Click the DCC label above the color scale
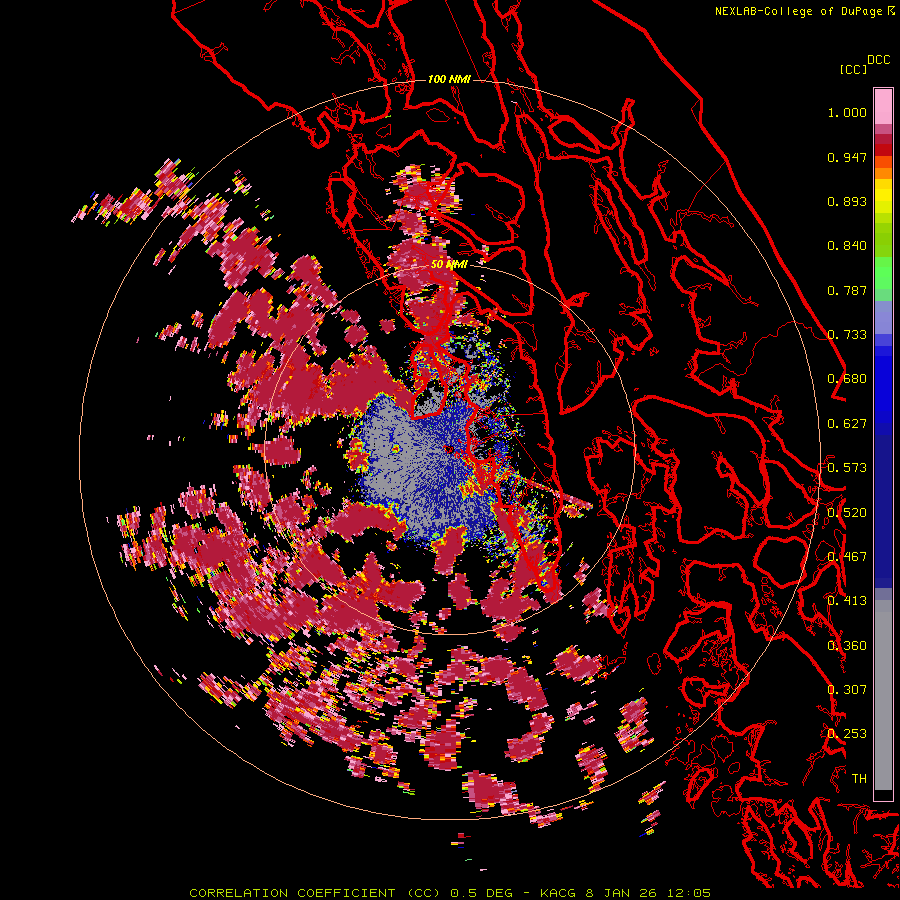The width and height of the screenshot is (900, 900). point(879,60)
